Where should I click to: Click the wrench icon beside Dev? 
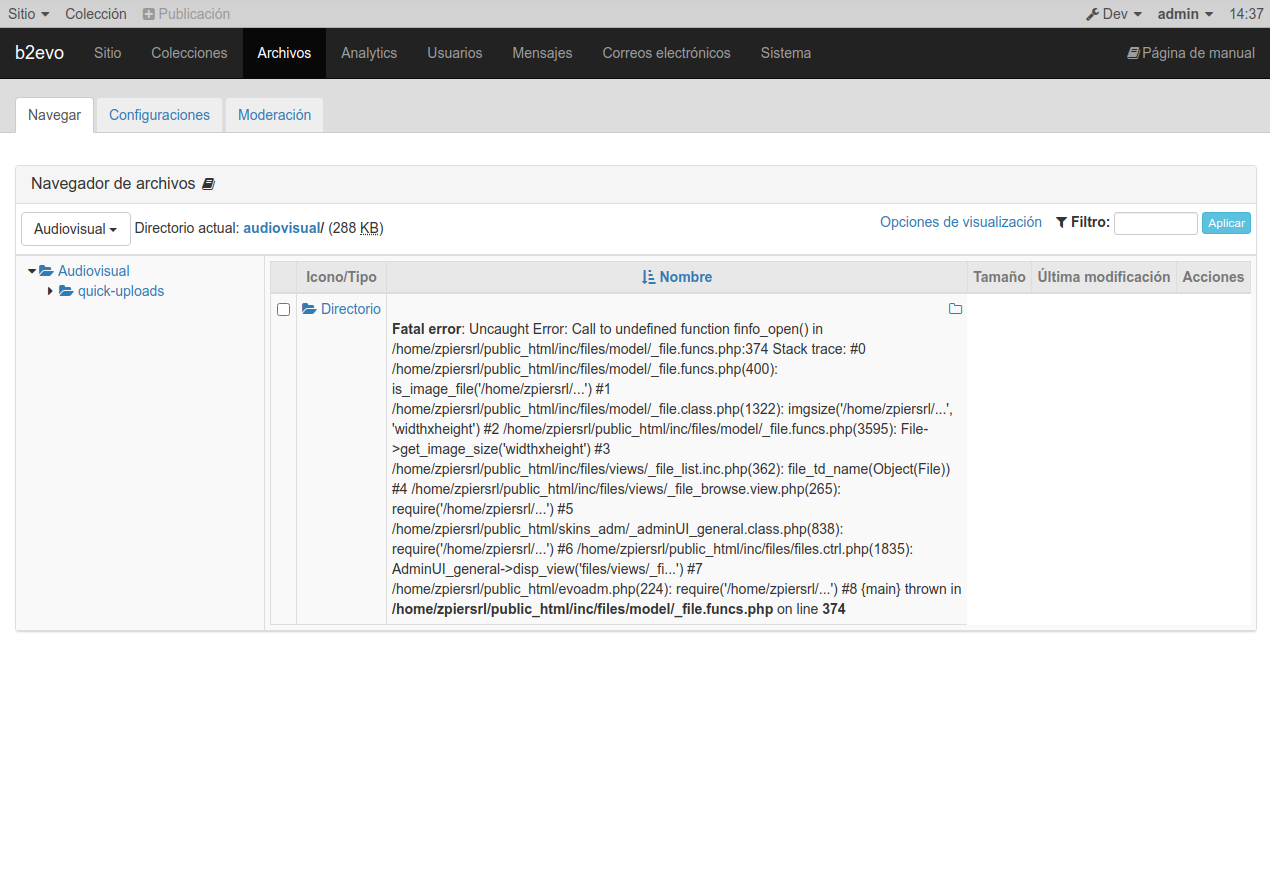pos(1092,14)
